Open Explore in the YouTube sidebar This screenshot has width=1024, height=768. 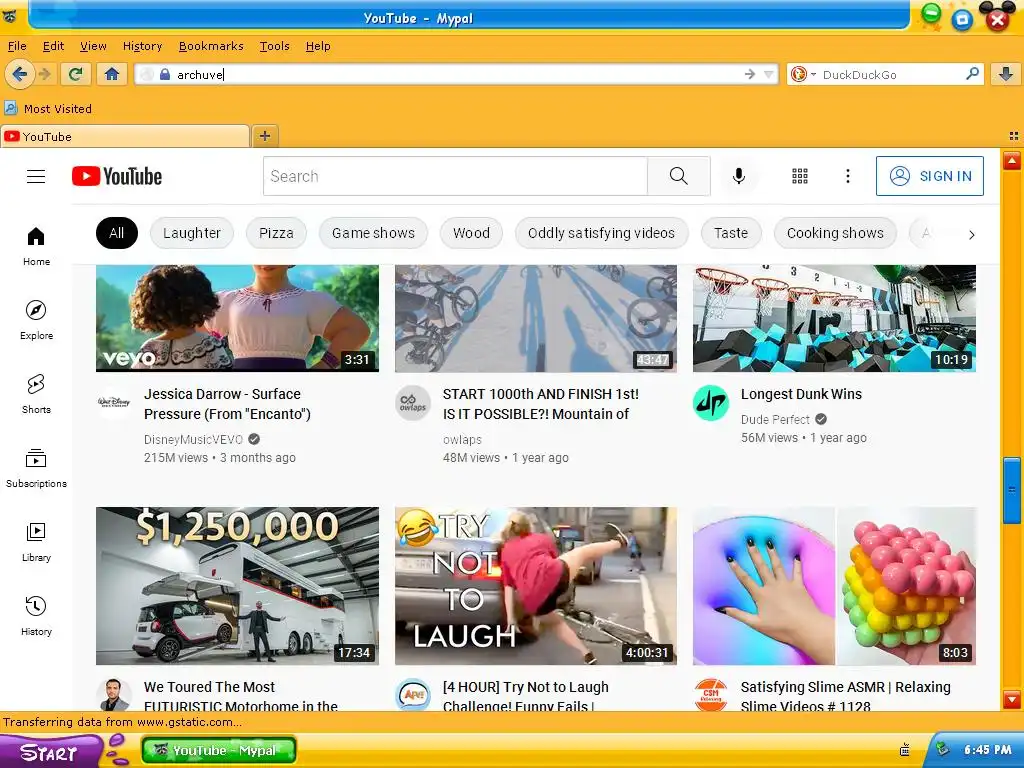click(x=36, y=320)
